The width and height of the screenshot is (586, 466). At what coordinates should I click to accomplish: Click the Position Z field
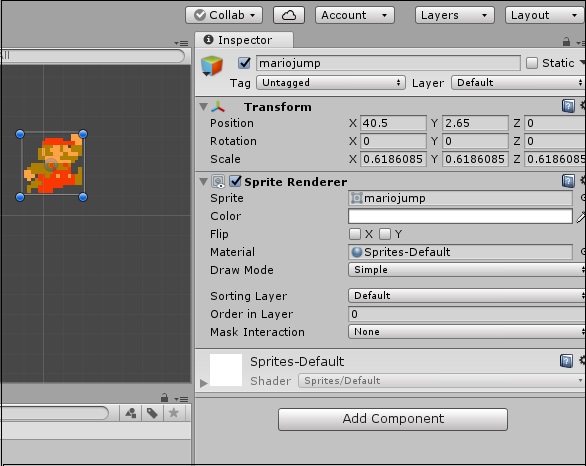(555, 123)
